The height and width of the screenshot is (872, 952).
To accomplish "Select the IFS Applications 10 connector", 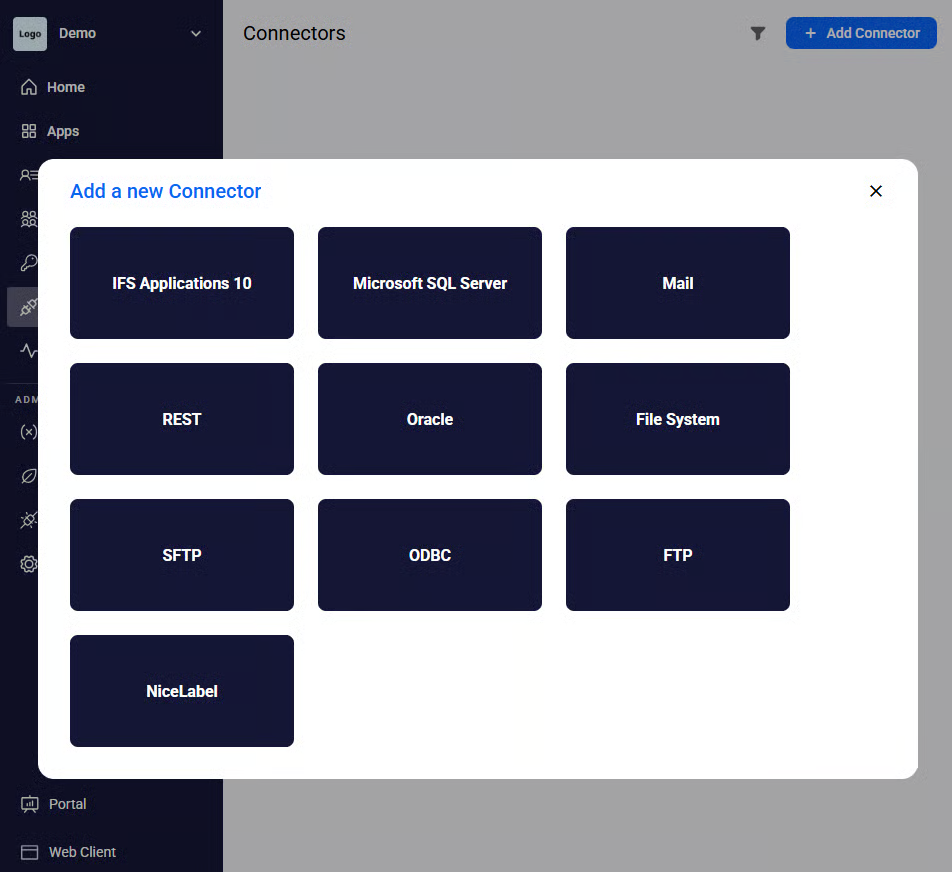I will click(182, 283).
